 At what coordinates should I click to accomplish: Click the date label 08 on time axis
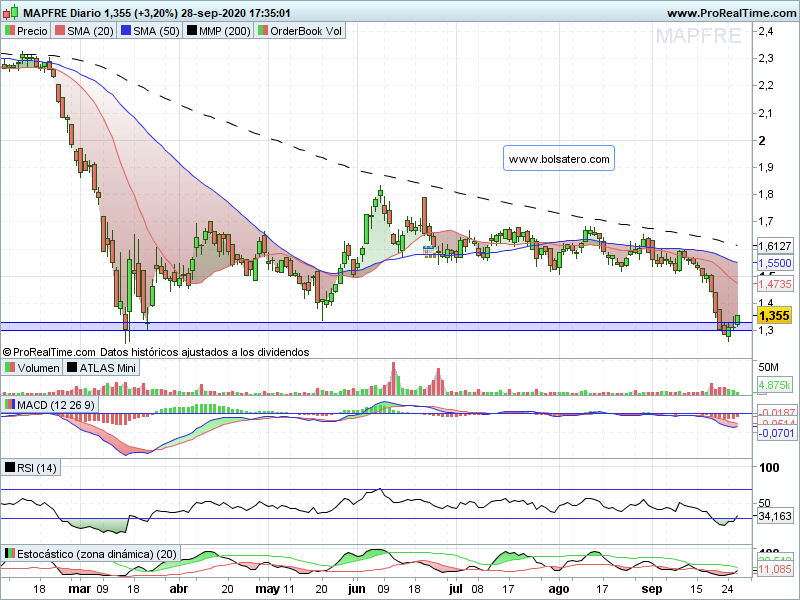point(477,589)
